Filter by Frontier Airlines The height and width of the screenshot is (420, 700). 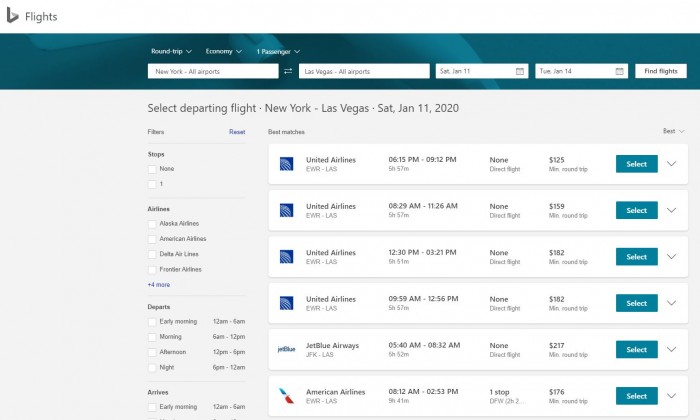click(152, 270)
